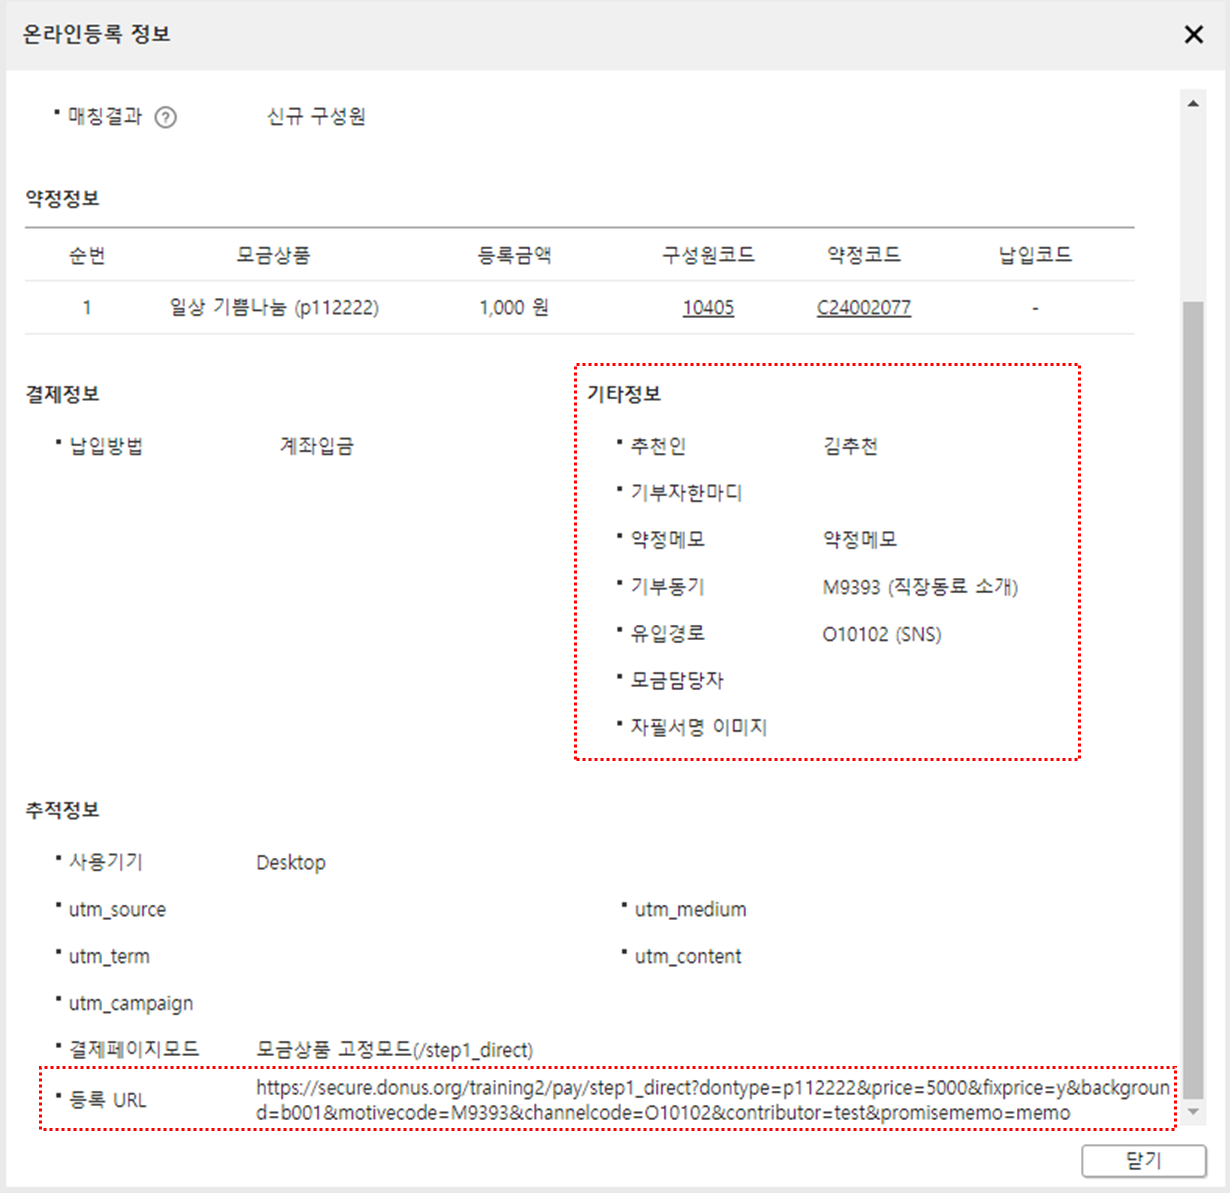Open 약정코드 link C24002077
This screenshot has width=1230, height=1193.
coord(863,308)
